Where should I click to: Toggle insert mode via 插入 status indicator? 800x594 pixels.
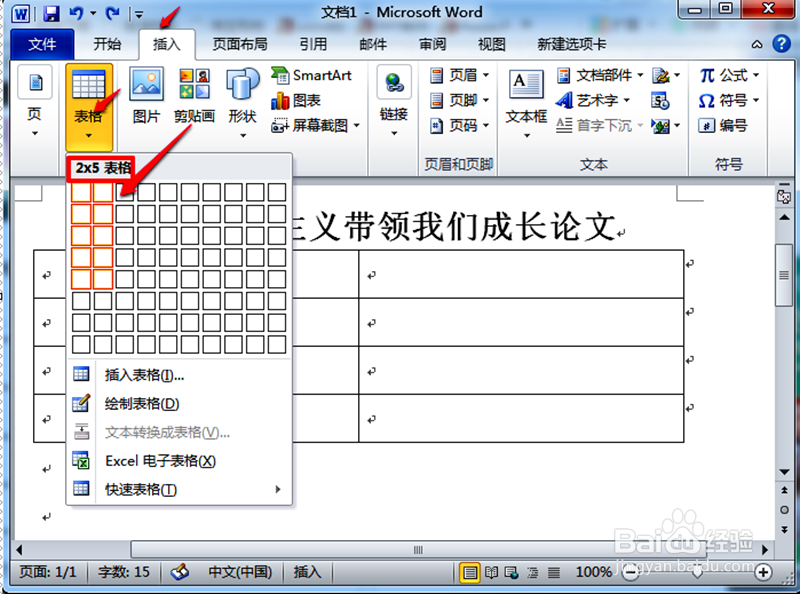[x=306, y=572]
